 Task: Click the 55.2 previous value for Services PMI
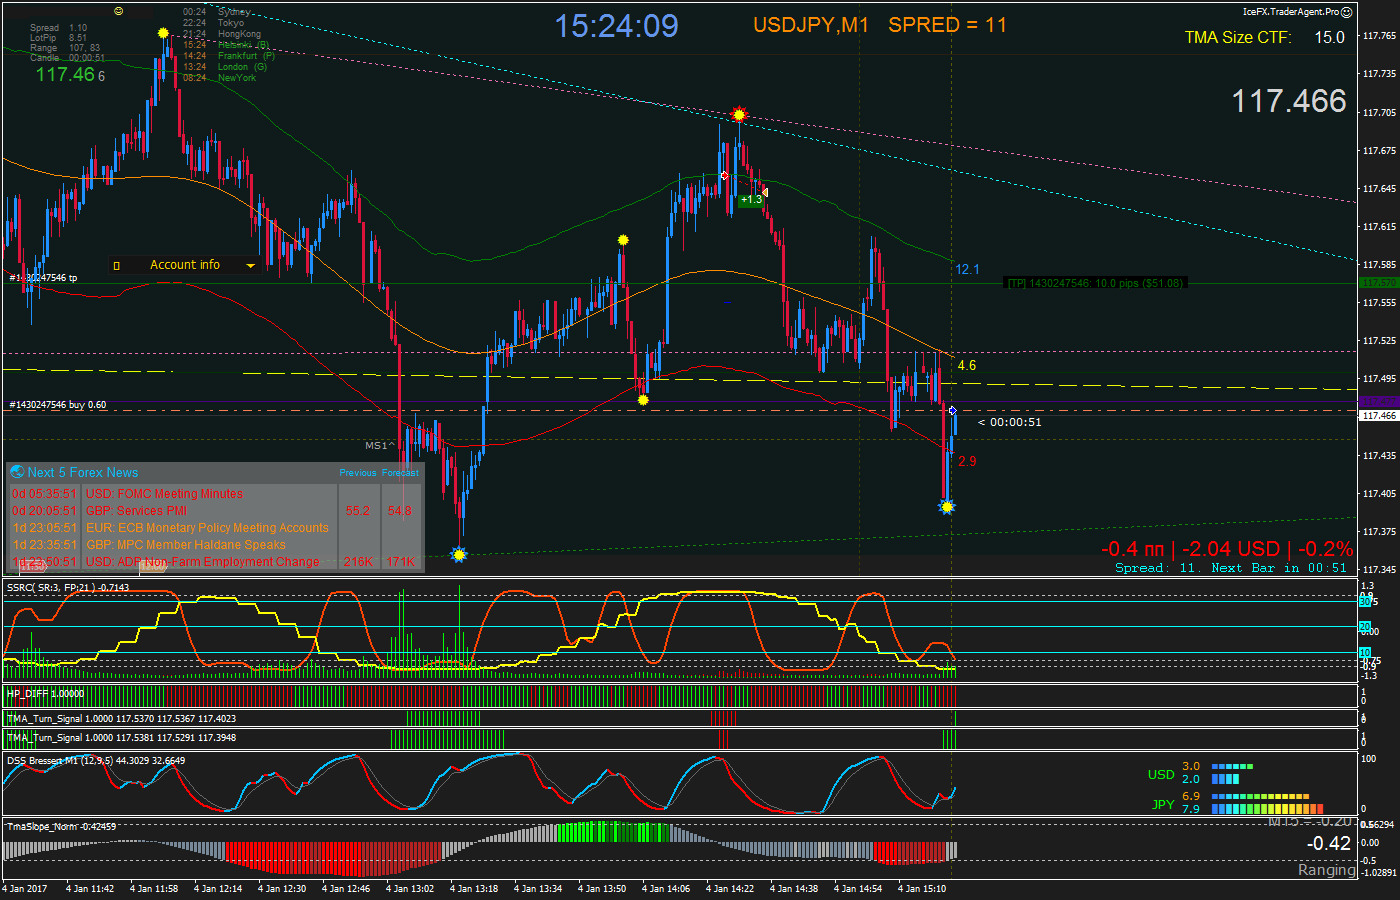pyautogui.click(x=358, y=511)
